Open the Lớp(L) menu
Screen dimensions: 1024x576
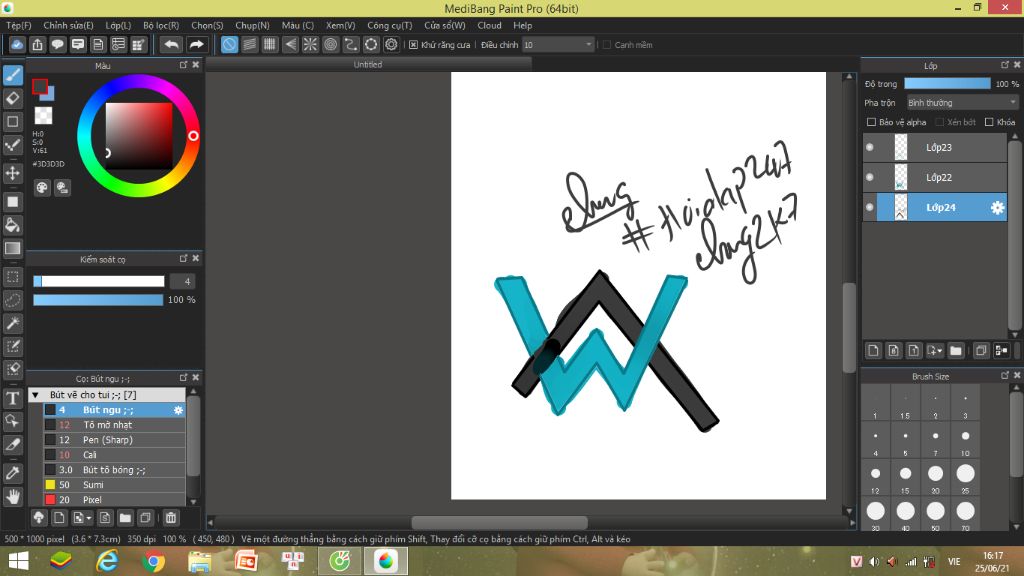pyautogui.click(x=118, y=25)
